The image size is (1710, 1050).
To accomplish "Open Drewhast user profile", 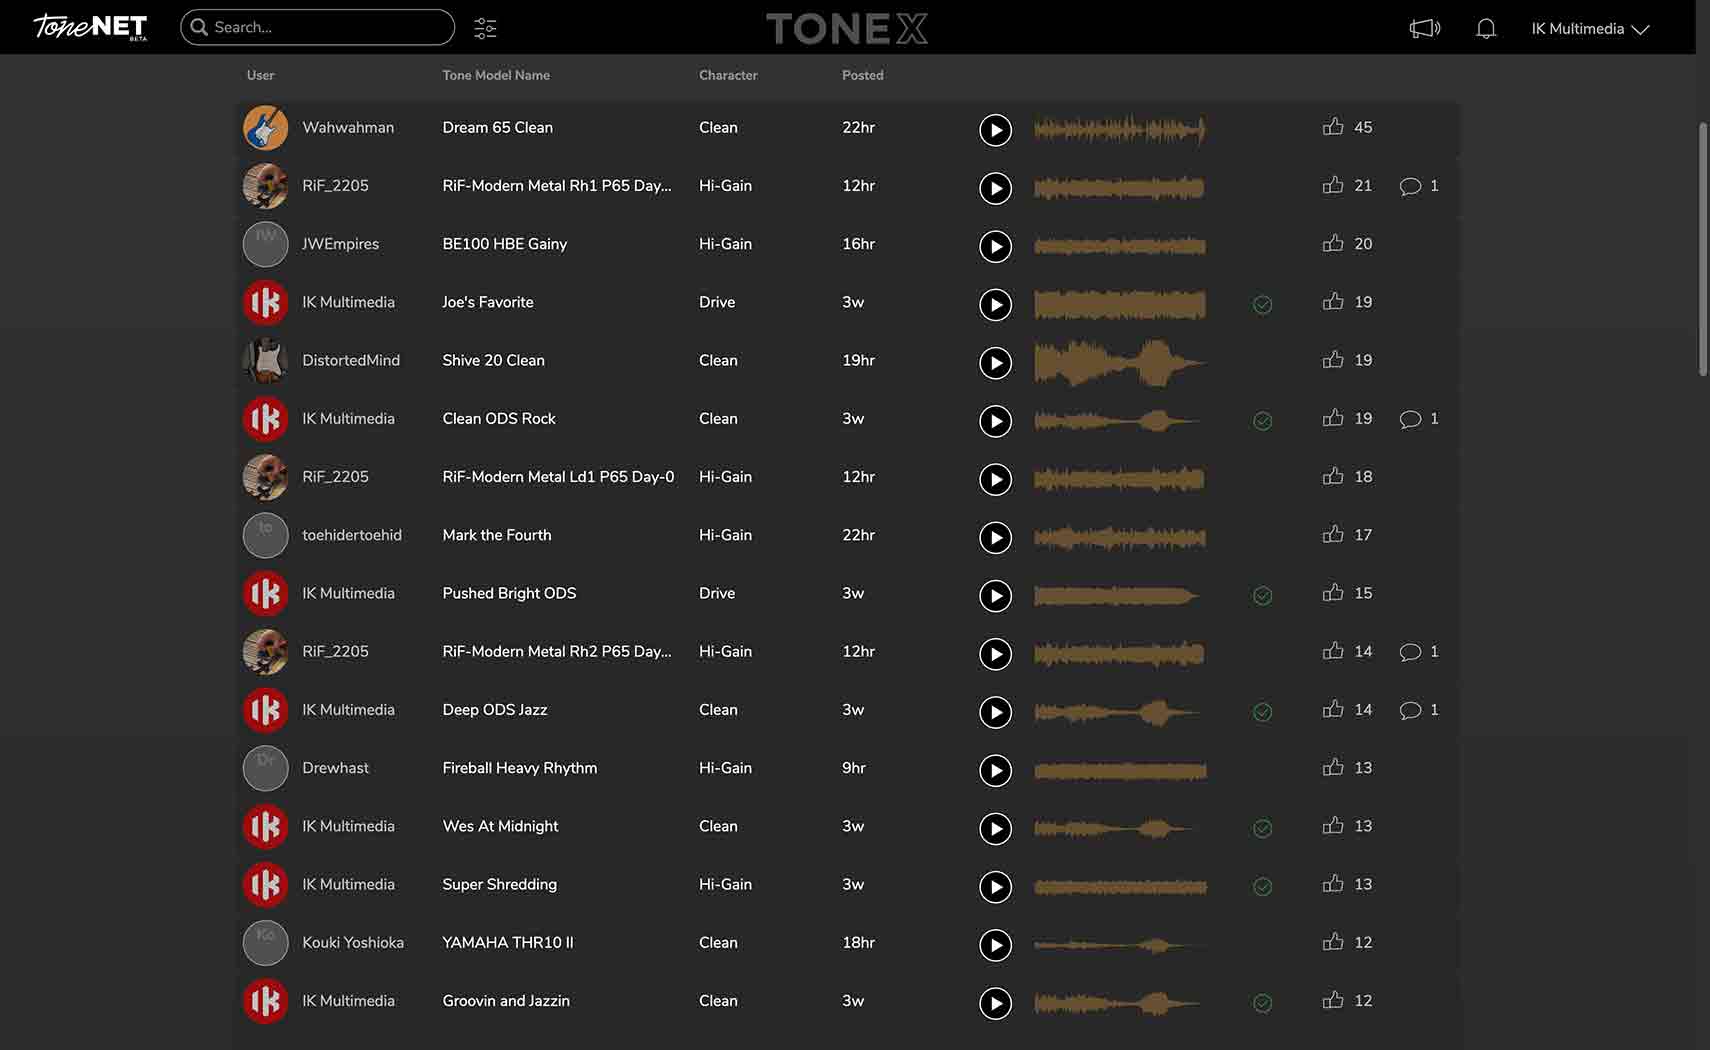I will 335,768.
